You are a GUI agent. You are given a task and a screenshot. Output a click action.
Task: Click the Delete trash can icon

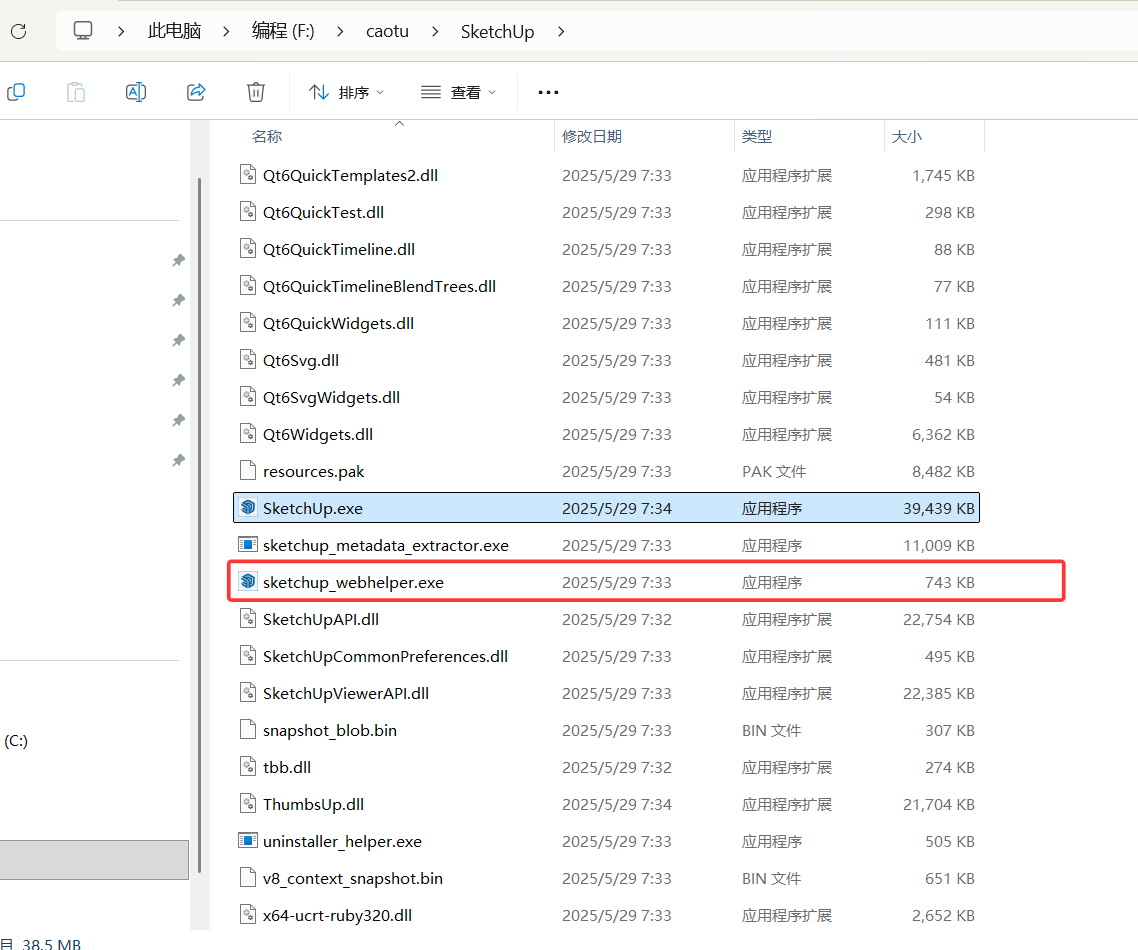click(x=255, y=92)
